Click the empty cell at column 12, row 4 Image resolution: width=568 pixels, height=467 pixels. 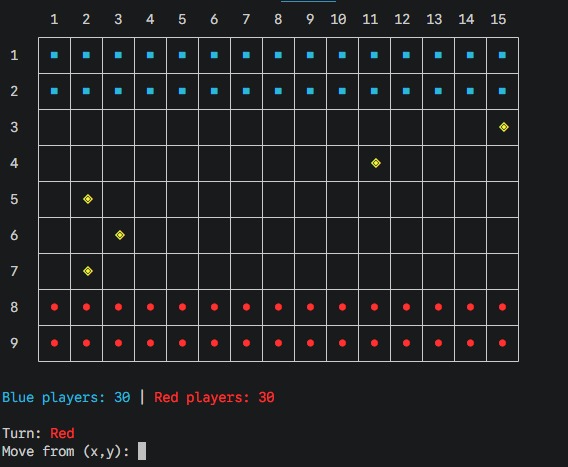pyautogui.click(x=406, y=163)
